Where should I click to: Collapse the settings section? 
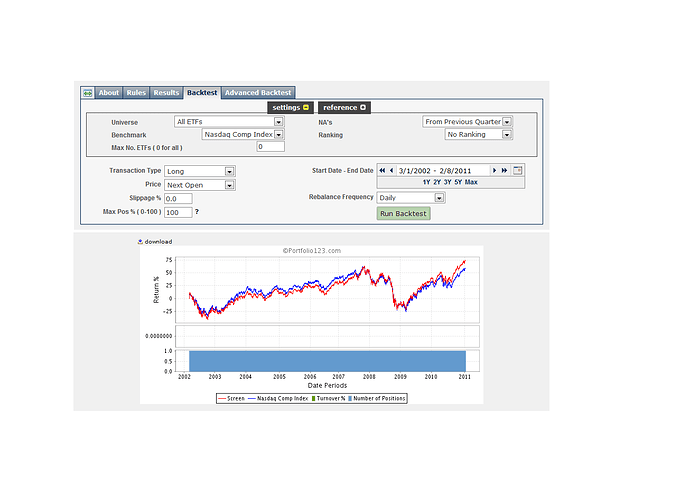290,107
